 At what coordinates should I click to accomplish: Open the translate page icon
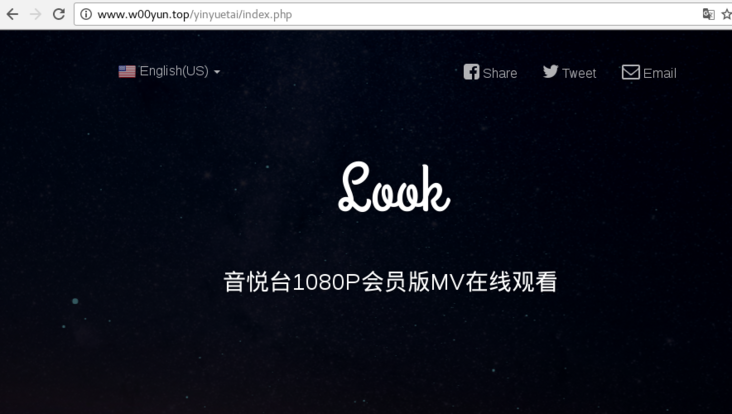pyautogui.click(x=709, y=14)
